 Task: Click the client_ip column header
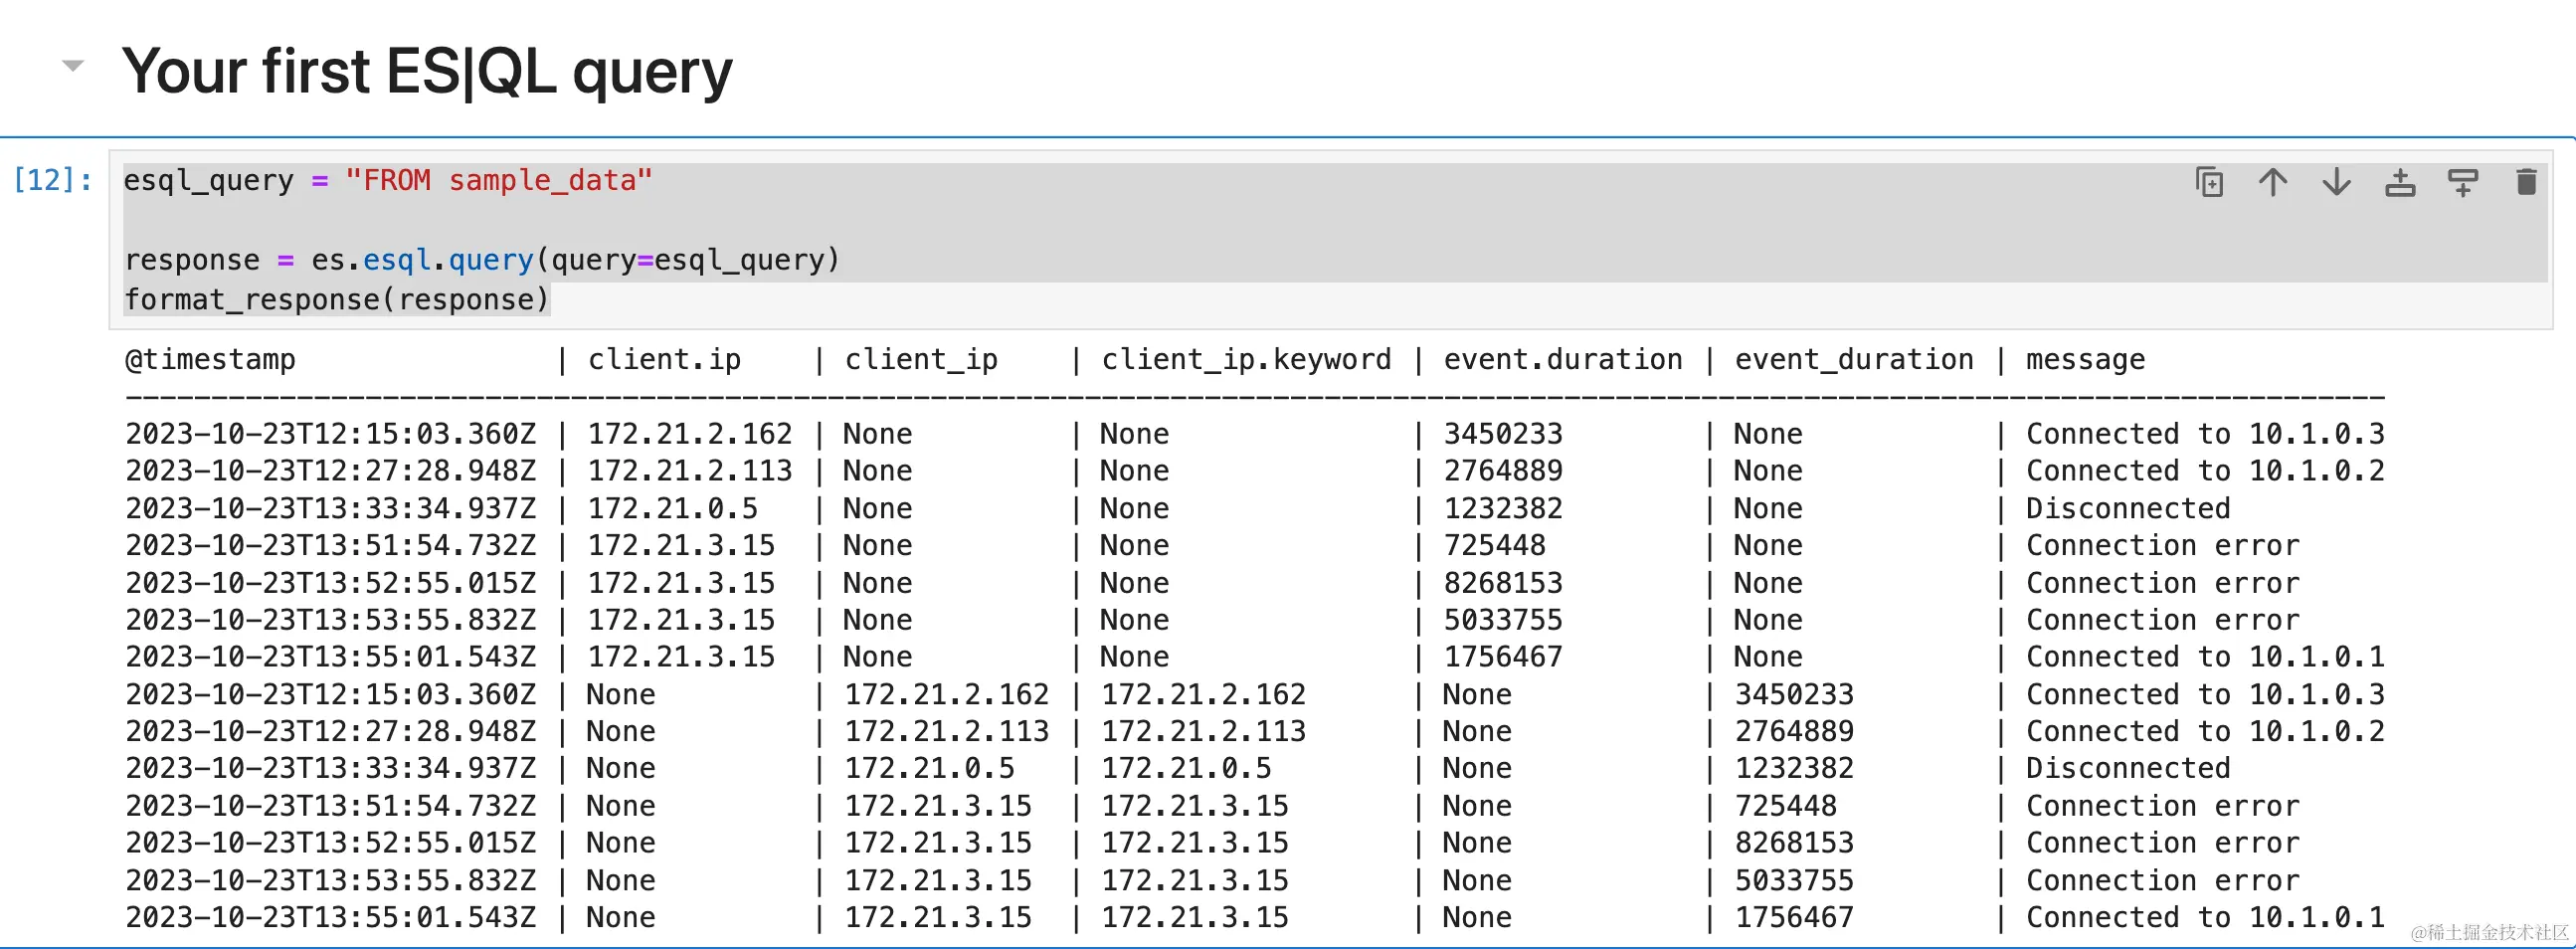point(921,360)
